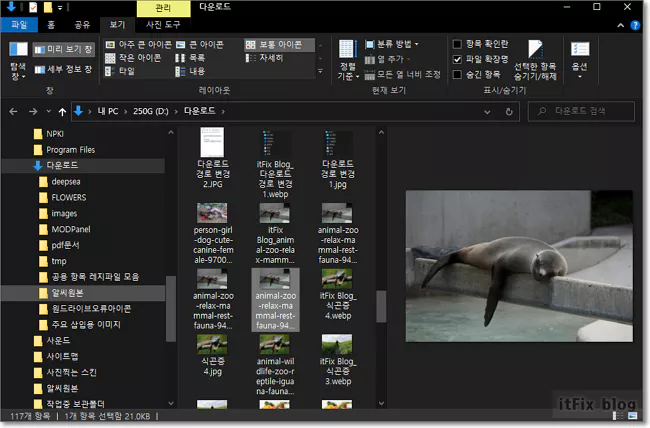Switch to the Picture Tools (사진 도구) tab
This screenshot has width=650, height=428.
pyautogui.click(x=163, y=25)
